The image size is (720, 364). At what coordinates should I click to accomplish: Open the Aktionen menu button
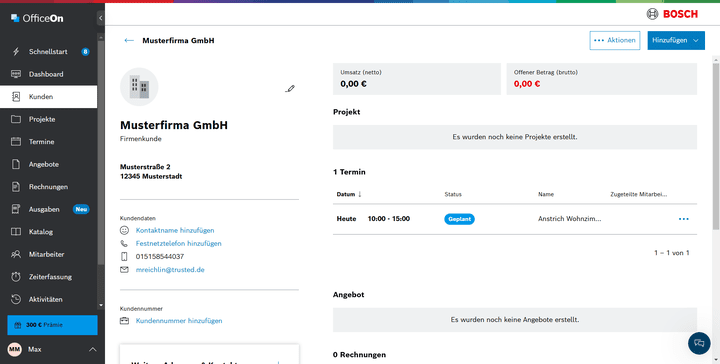click(615, 40)
